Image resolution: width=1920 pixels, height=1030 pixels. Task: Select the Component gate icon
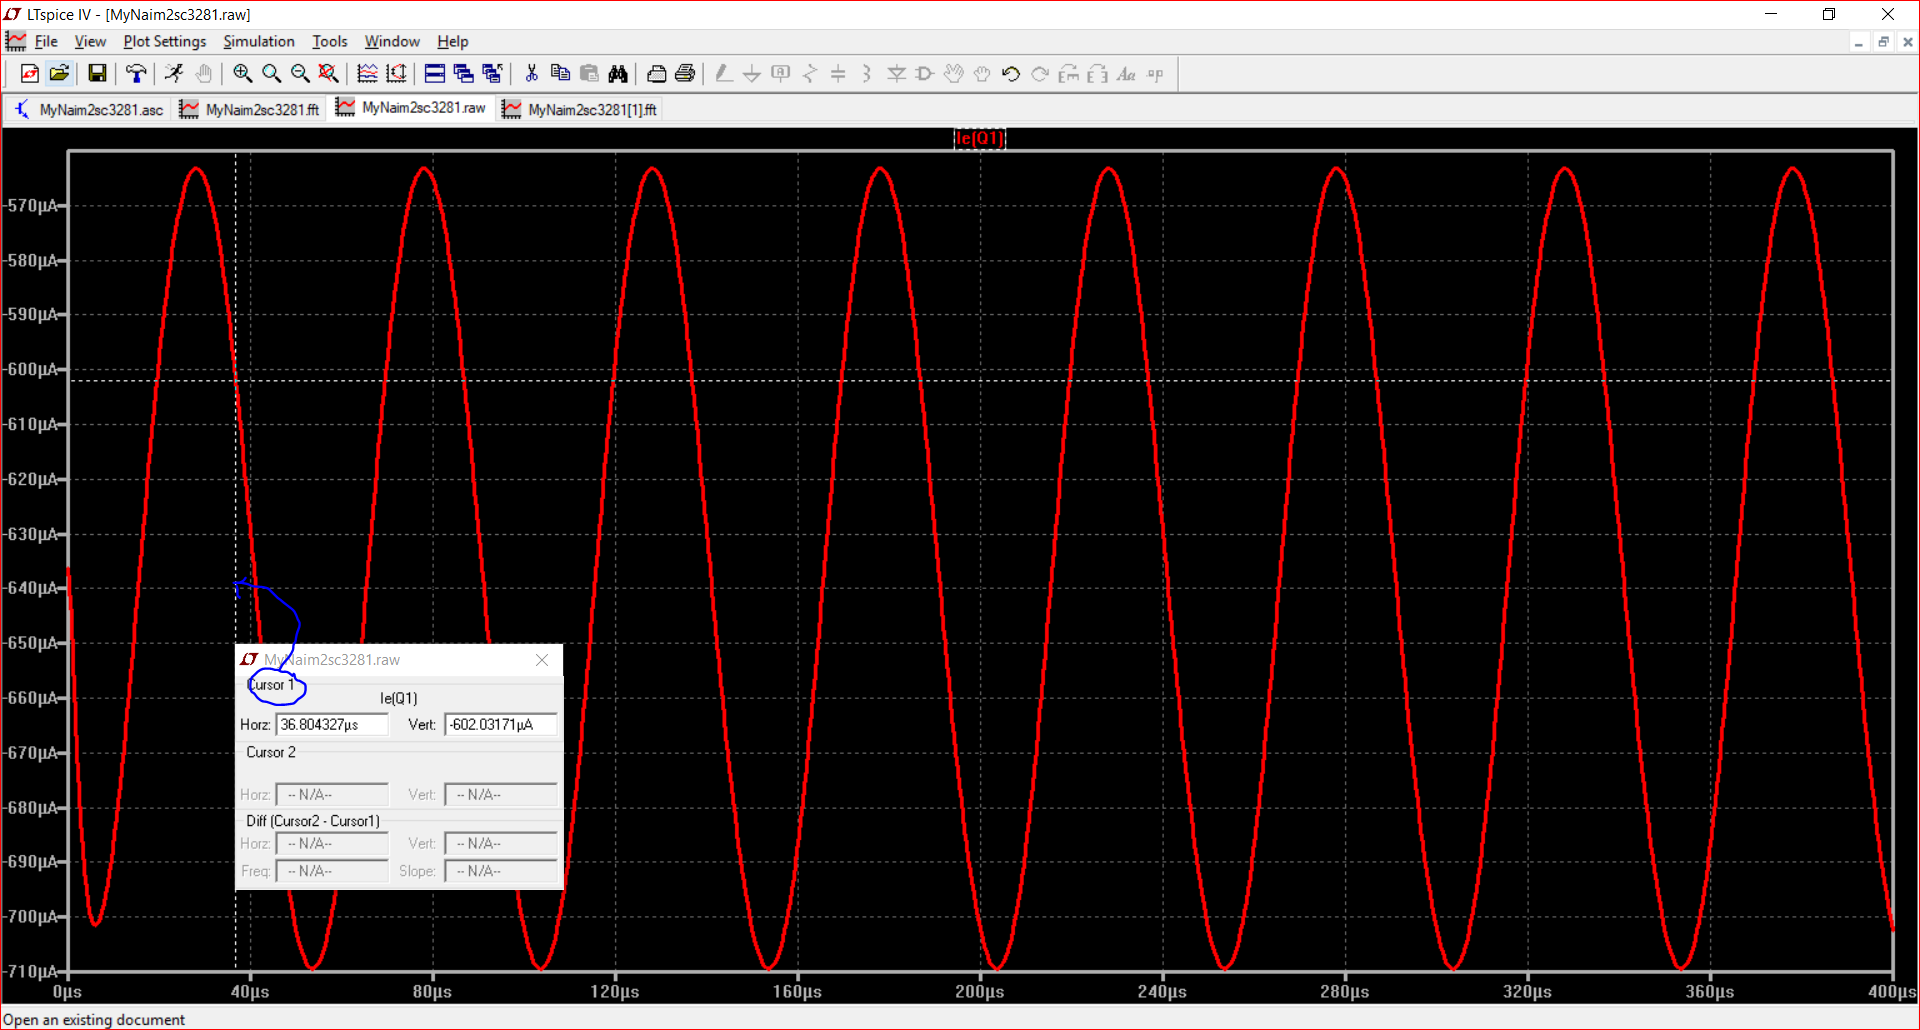click(925, 73)
